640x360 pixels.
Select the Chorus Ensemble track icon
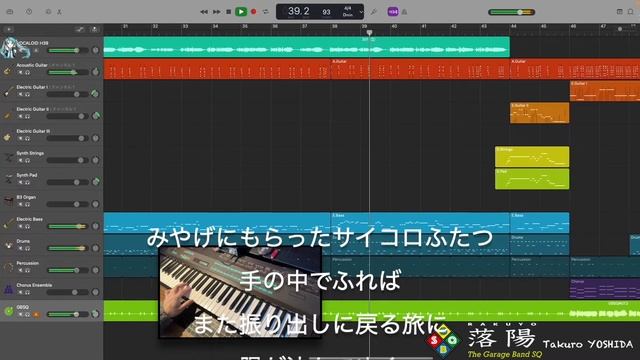tap(8, 289)
